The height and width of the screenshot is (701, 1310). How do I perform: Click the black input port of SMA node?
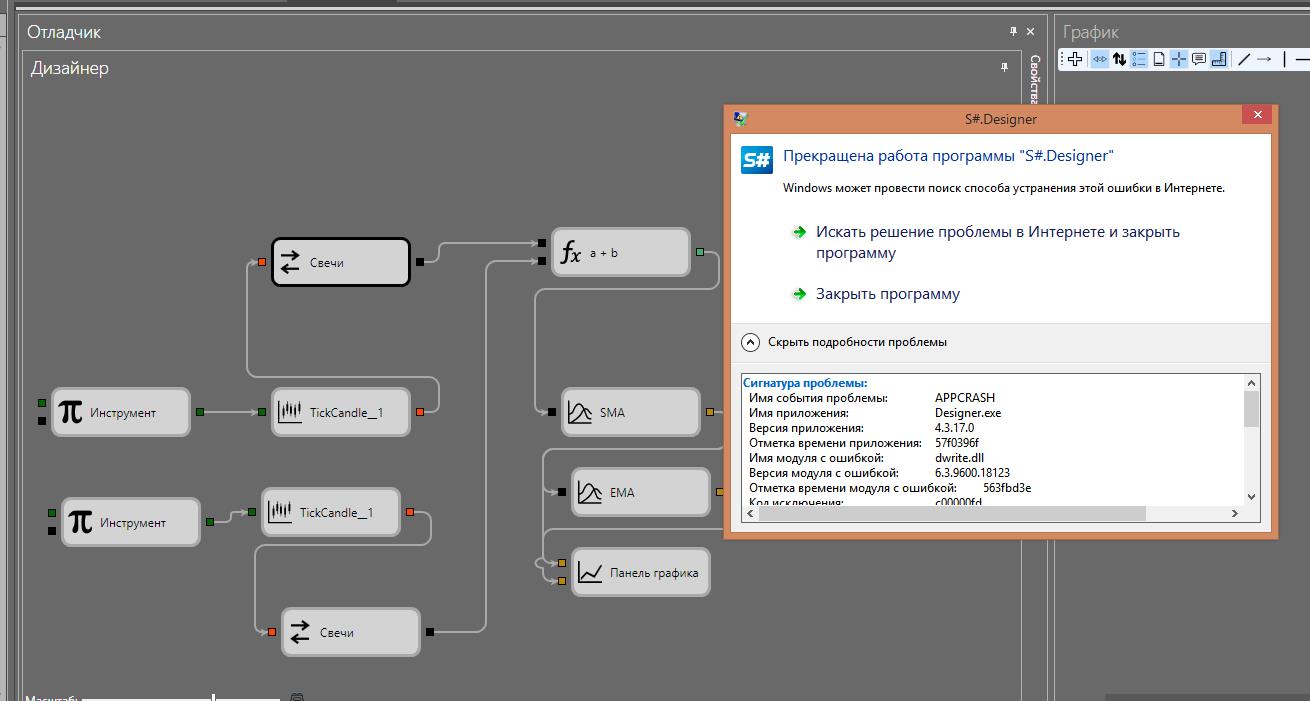tap(551, 412)
